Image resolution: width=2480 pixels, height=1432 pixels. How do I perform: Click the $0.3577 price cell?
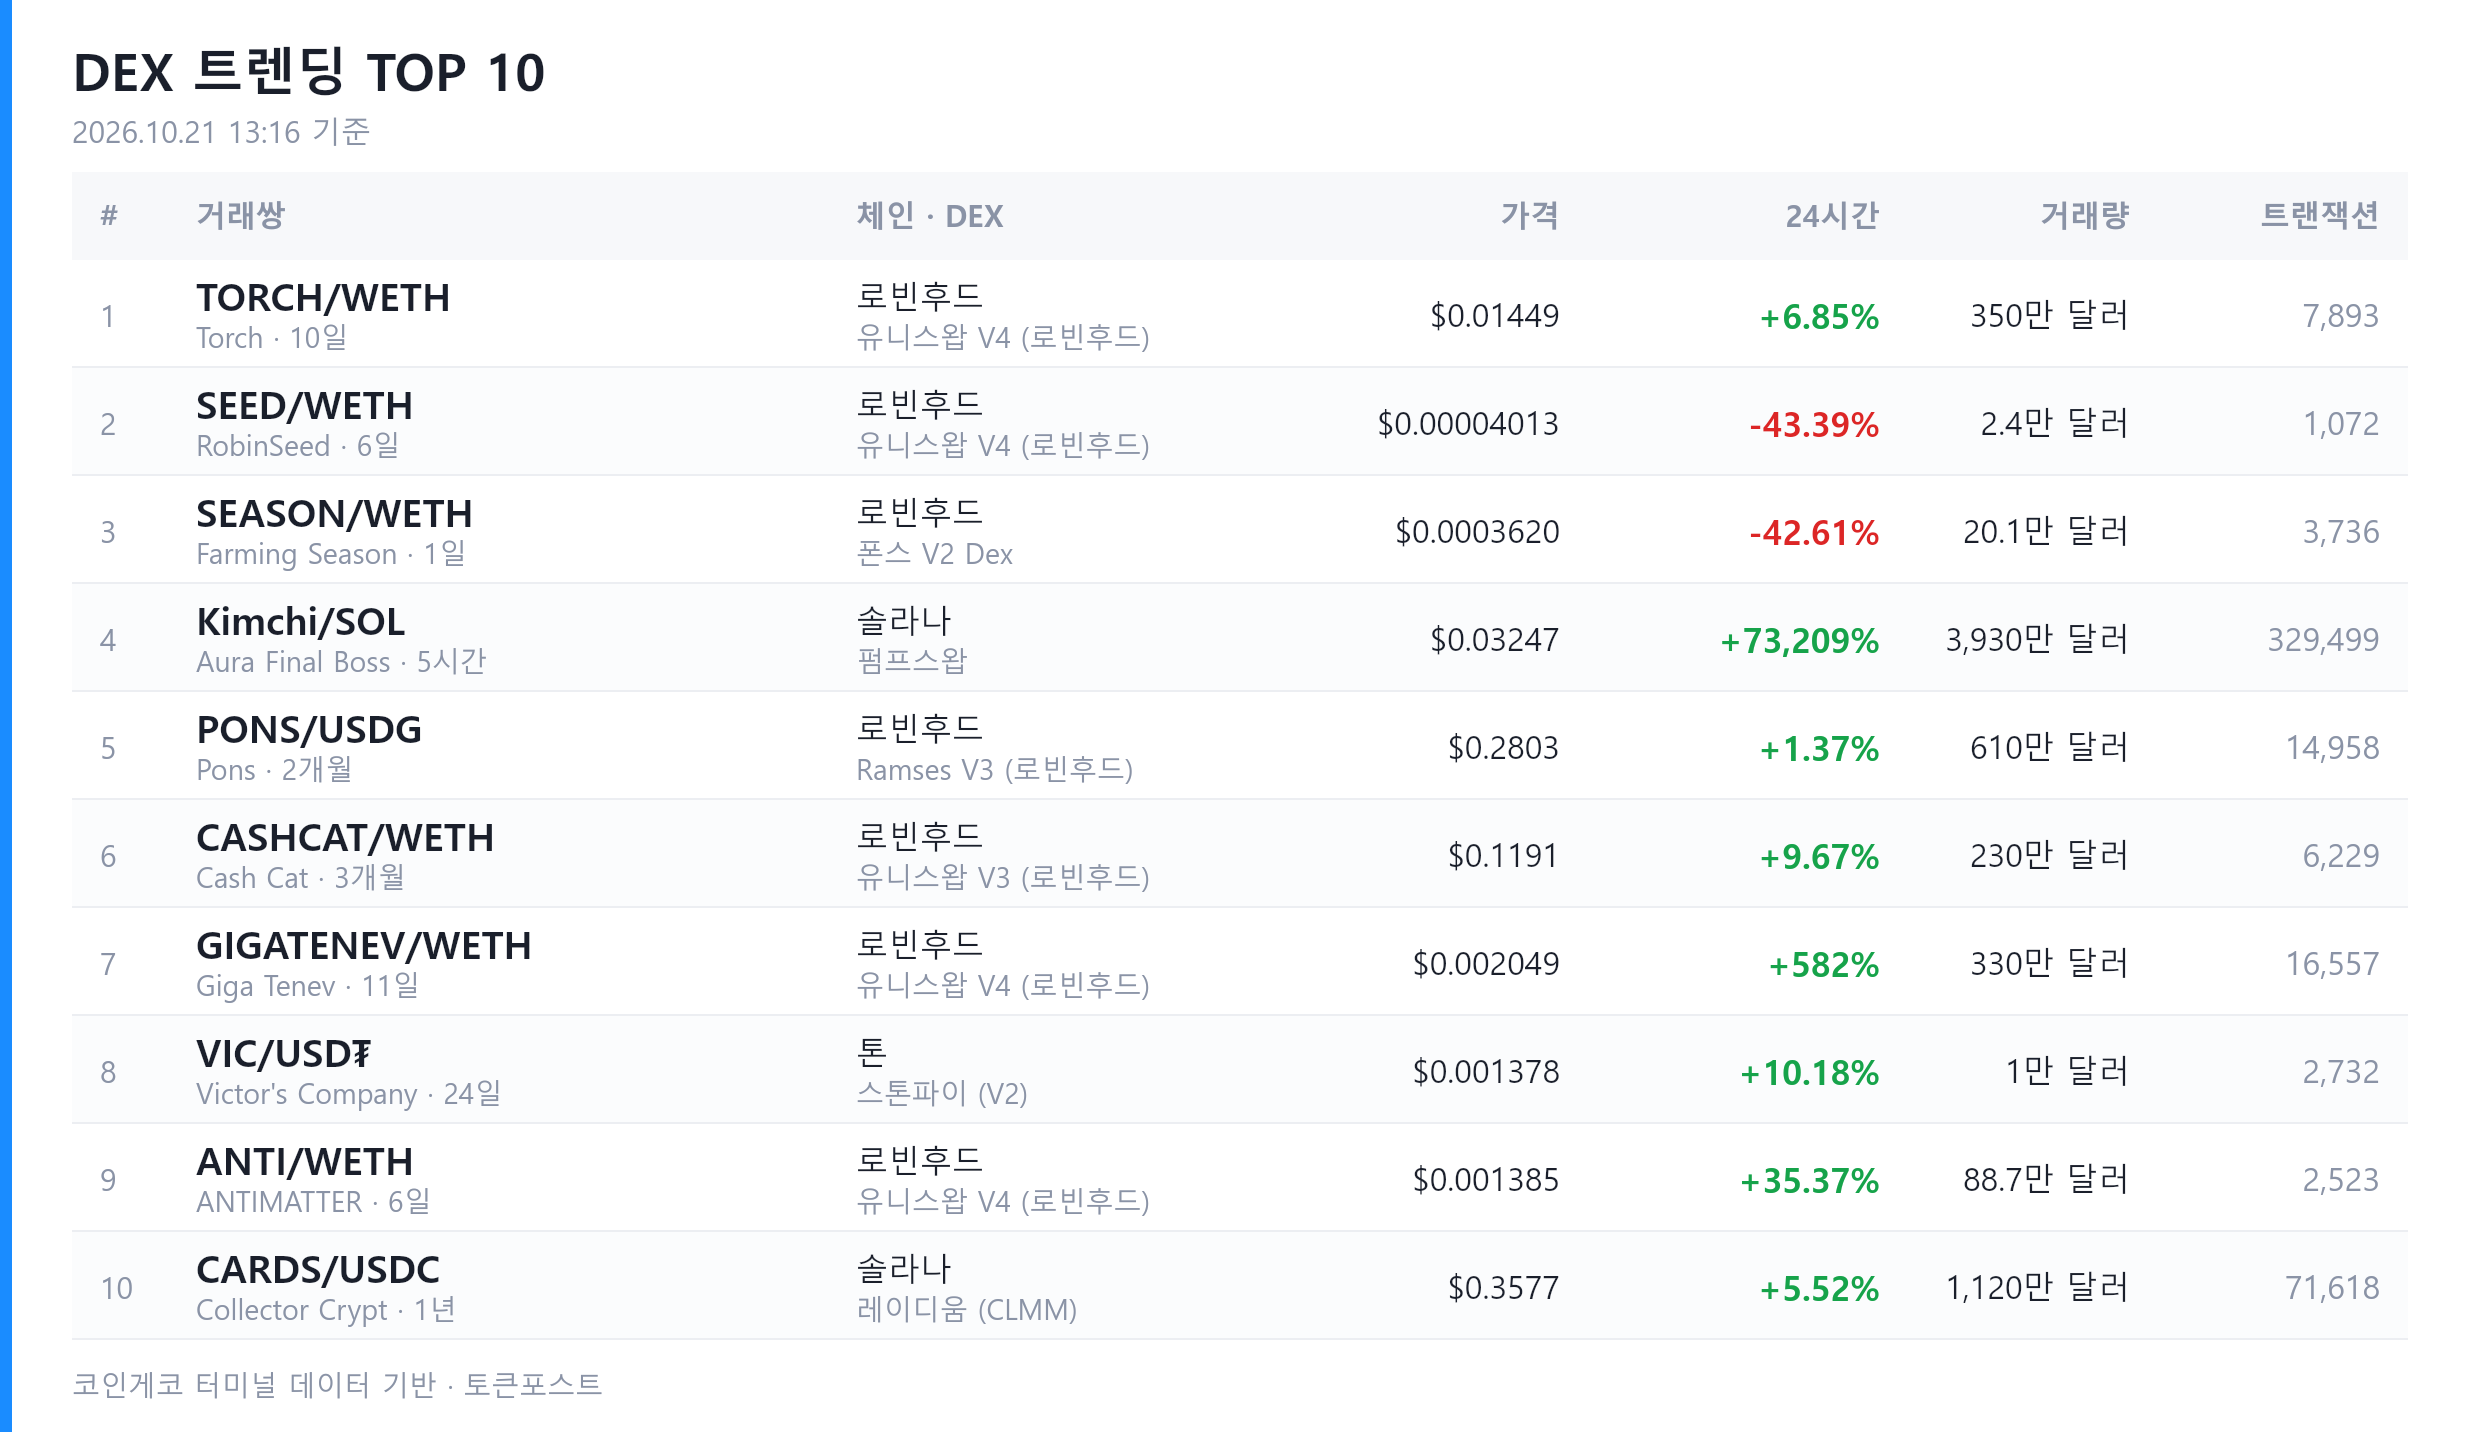[1503, 1288]
